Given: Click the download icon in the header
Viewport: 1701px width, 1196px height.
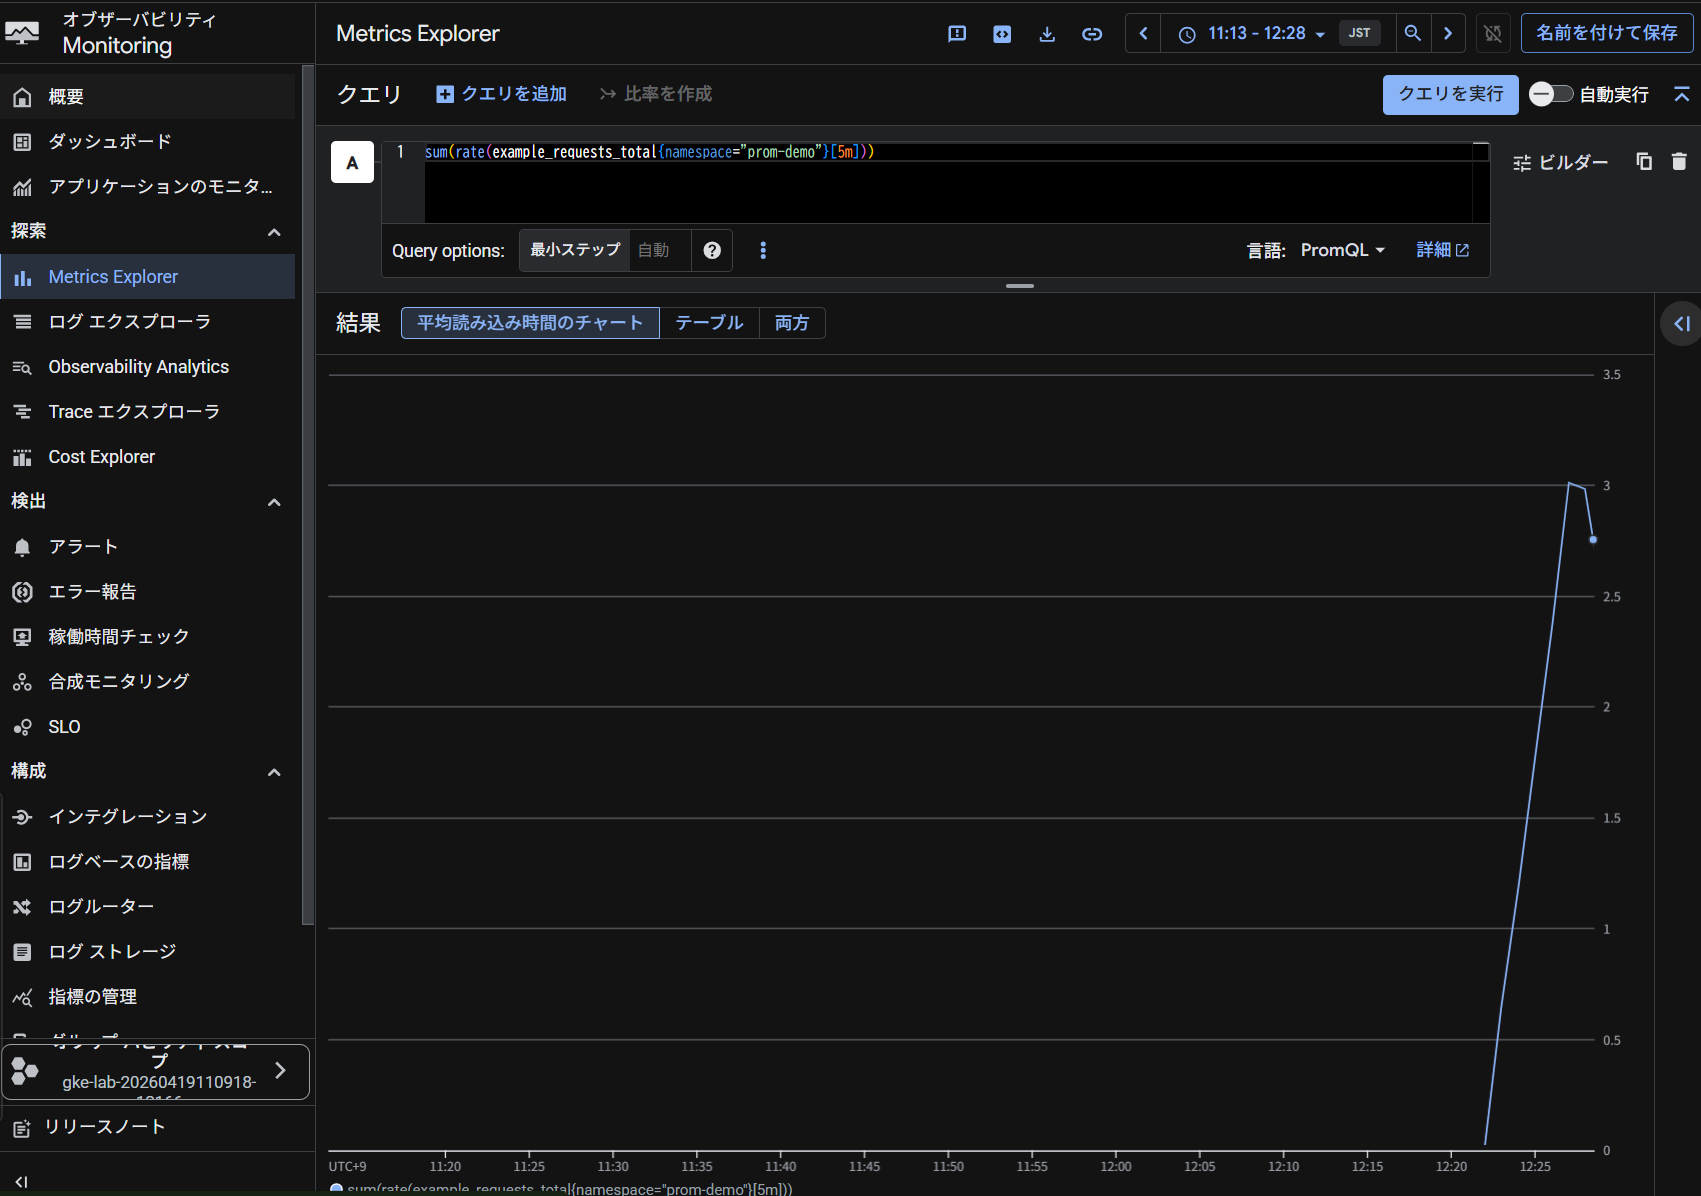Looking at the screenshot, I should coord(1047,34).
